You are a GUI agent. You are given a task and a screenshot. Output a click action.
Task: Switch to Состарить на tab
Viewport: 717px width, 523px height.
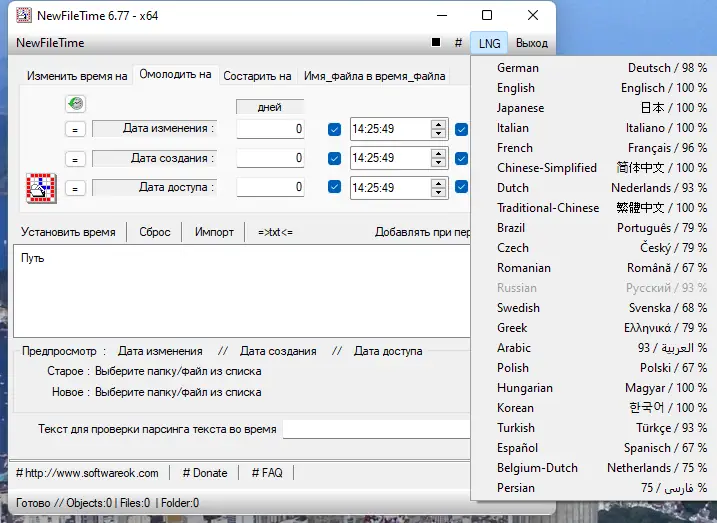(257, 76)
